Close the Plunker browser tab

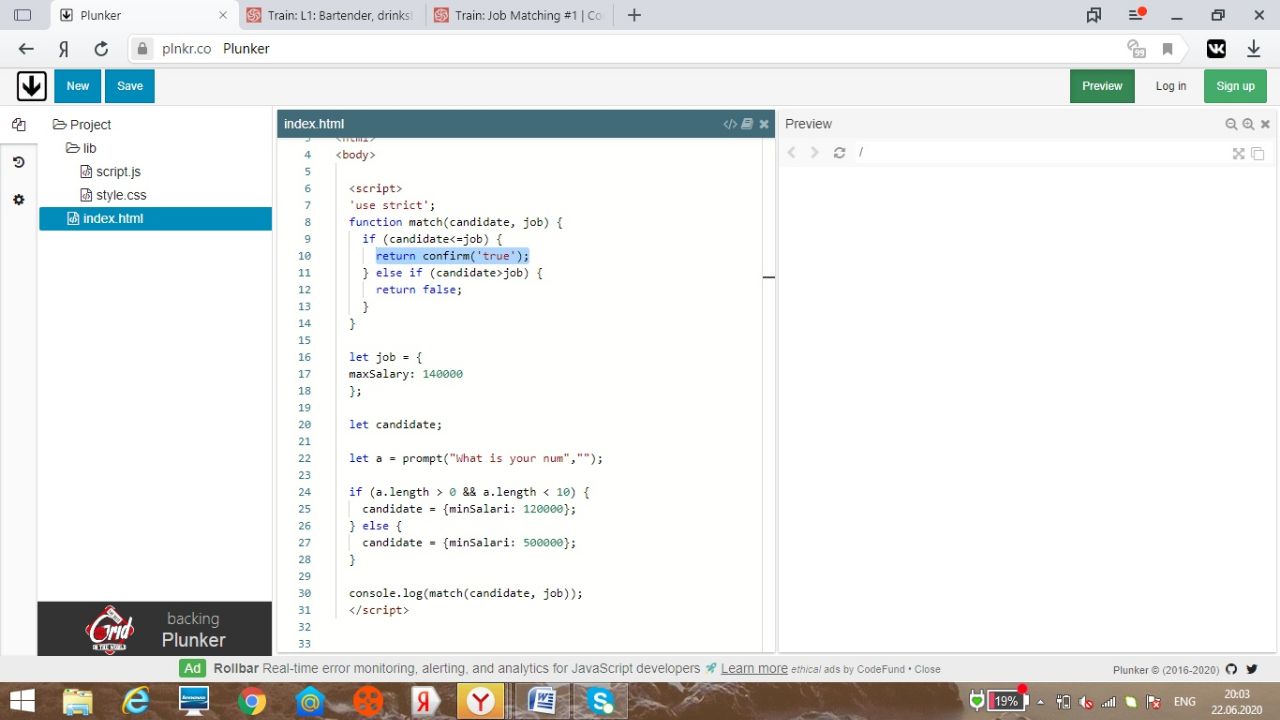click(x=222, y=15)
